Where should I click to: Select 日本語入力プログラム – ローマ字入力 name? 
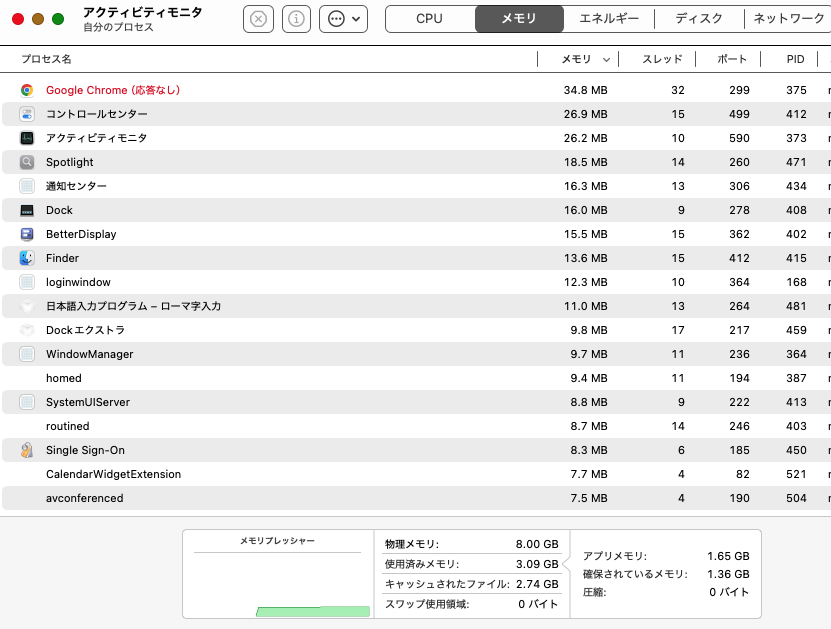134,306
